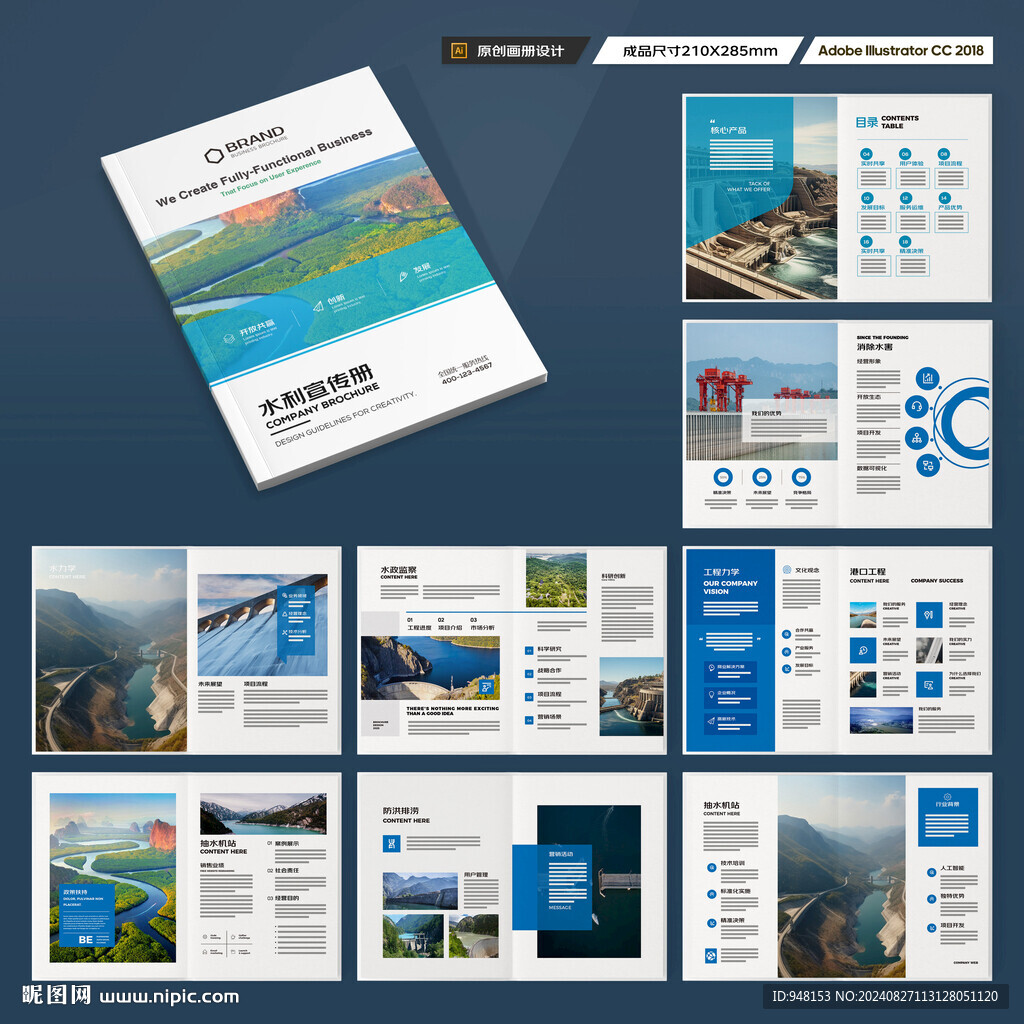
Task: Click the 消除水害 heading
Action: [874, 347]
